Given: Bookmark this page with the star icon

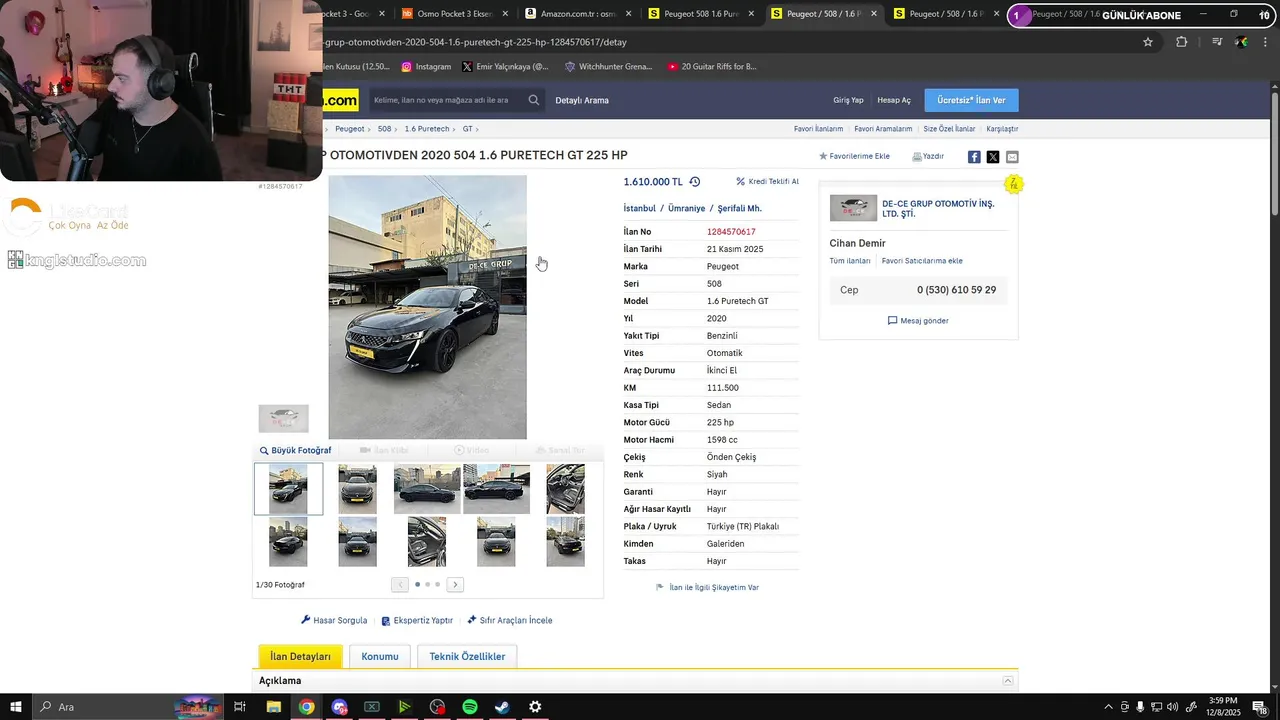Looking at the screenshot, I should pyautogui.click(x=1148, y=42).
